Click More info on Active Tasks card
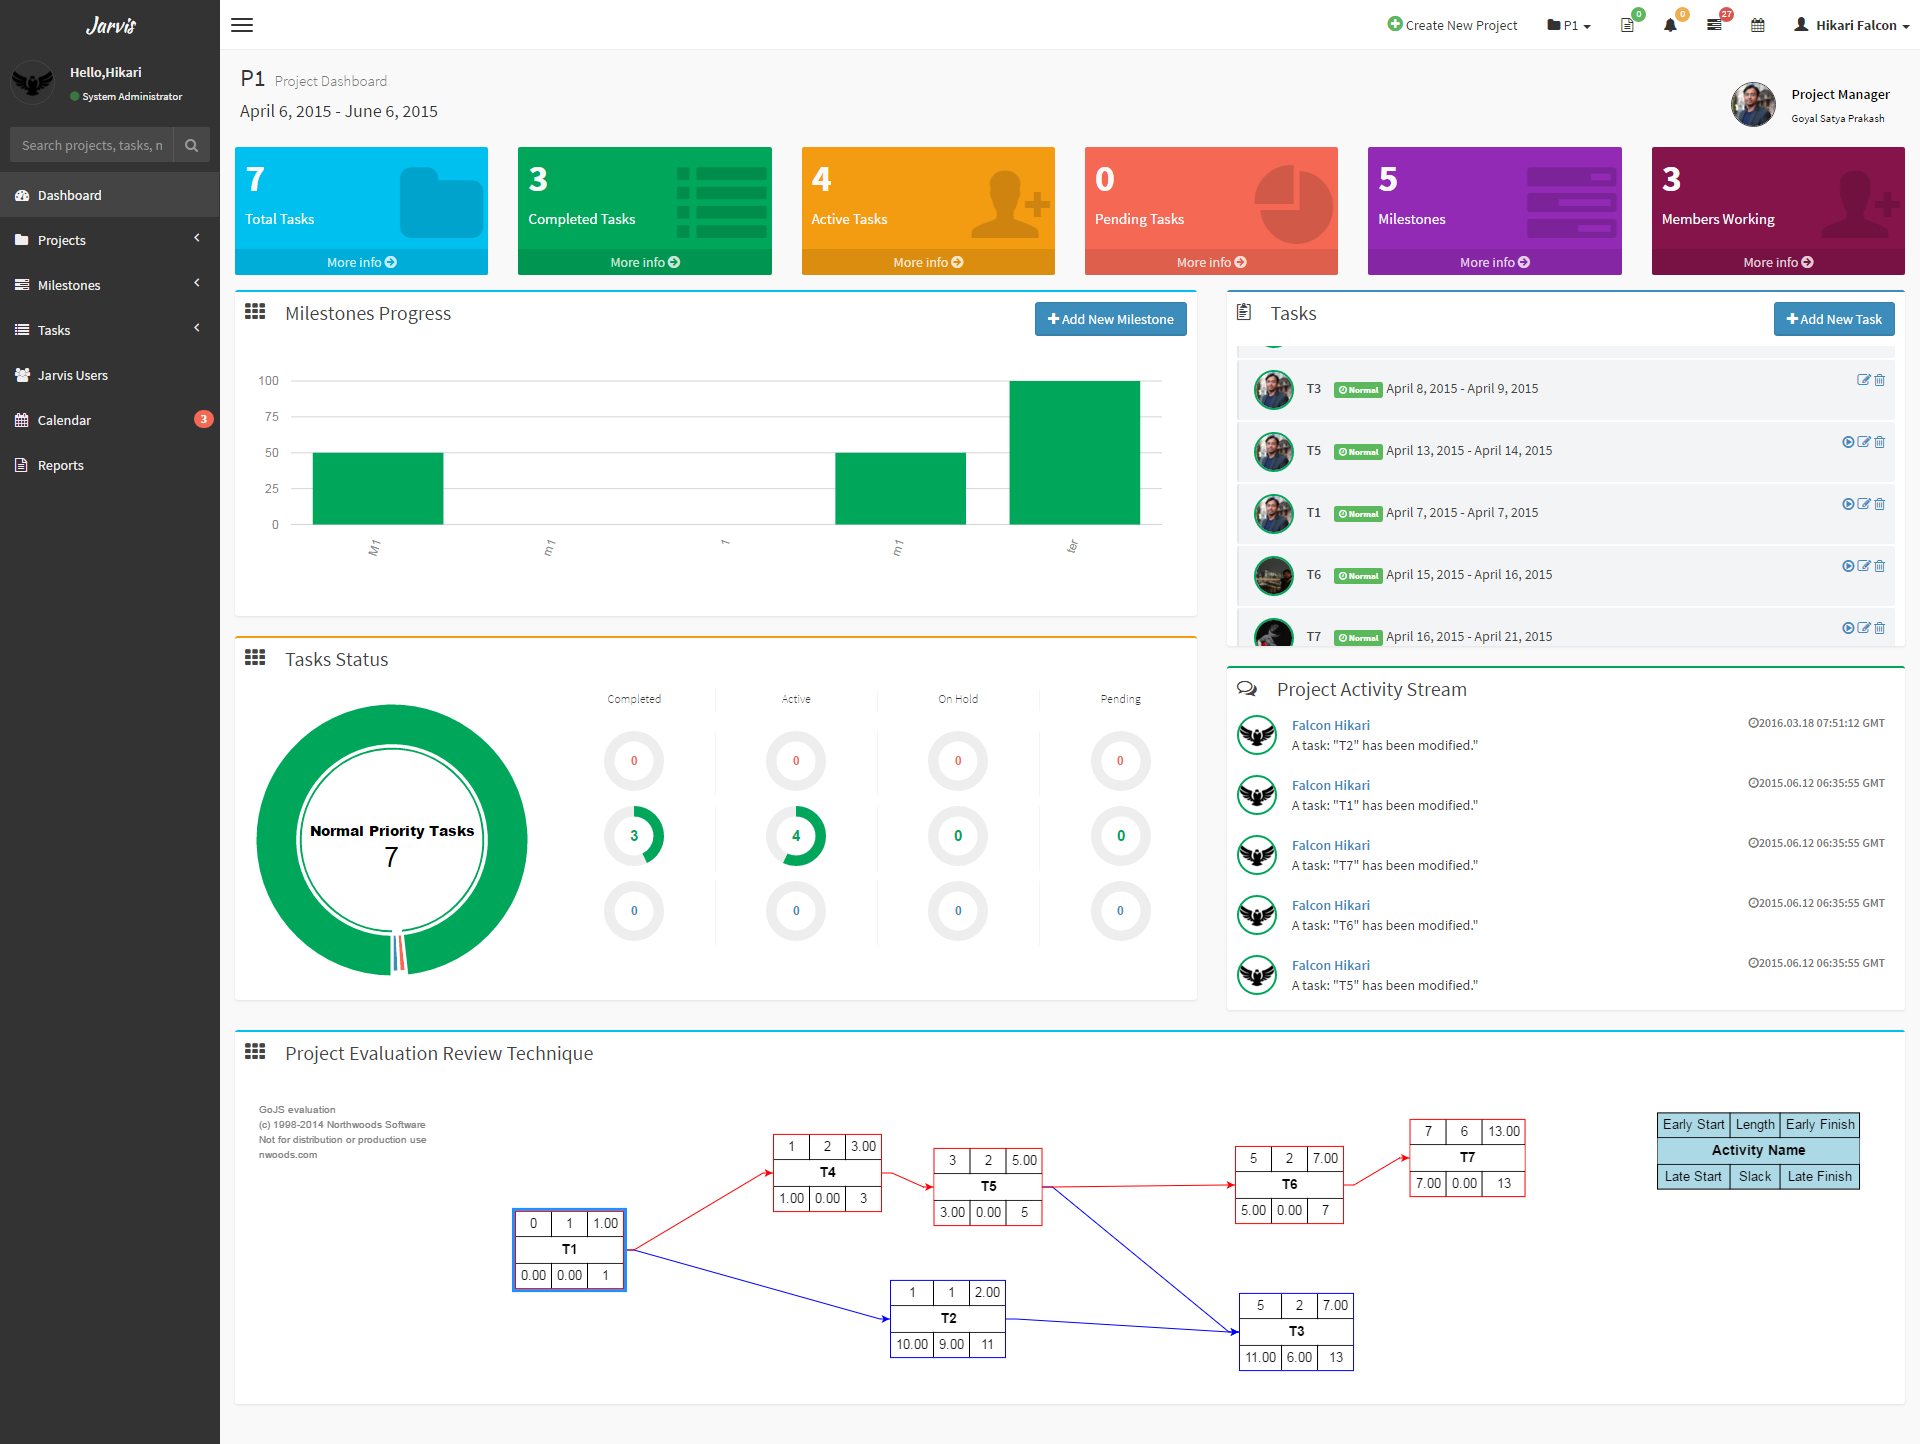 pos(927,262)
